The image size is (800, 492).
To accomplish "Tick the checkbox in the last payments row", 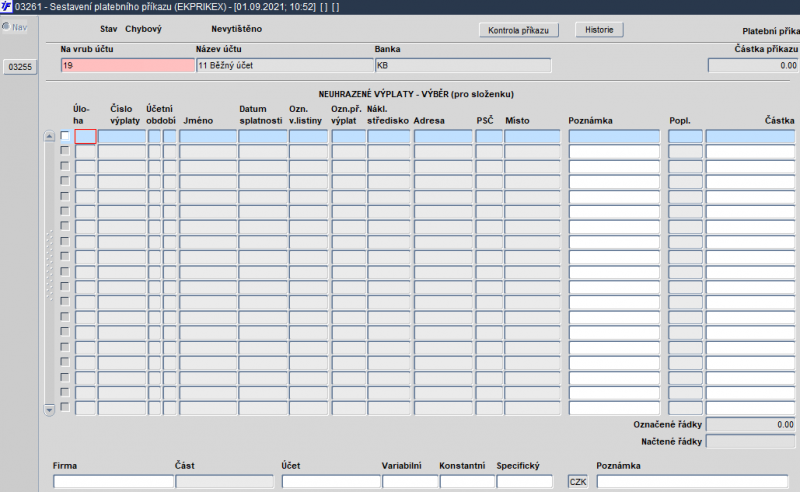I will (65, 407).
